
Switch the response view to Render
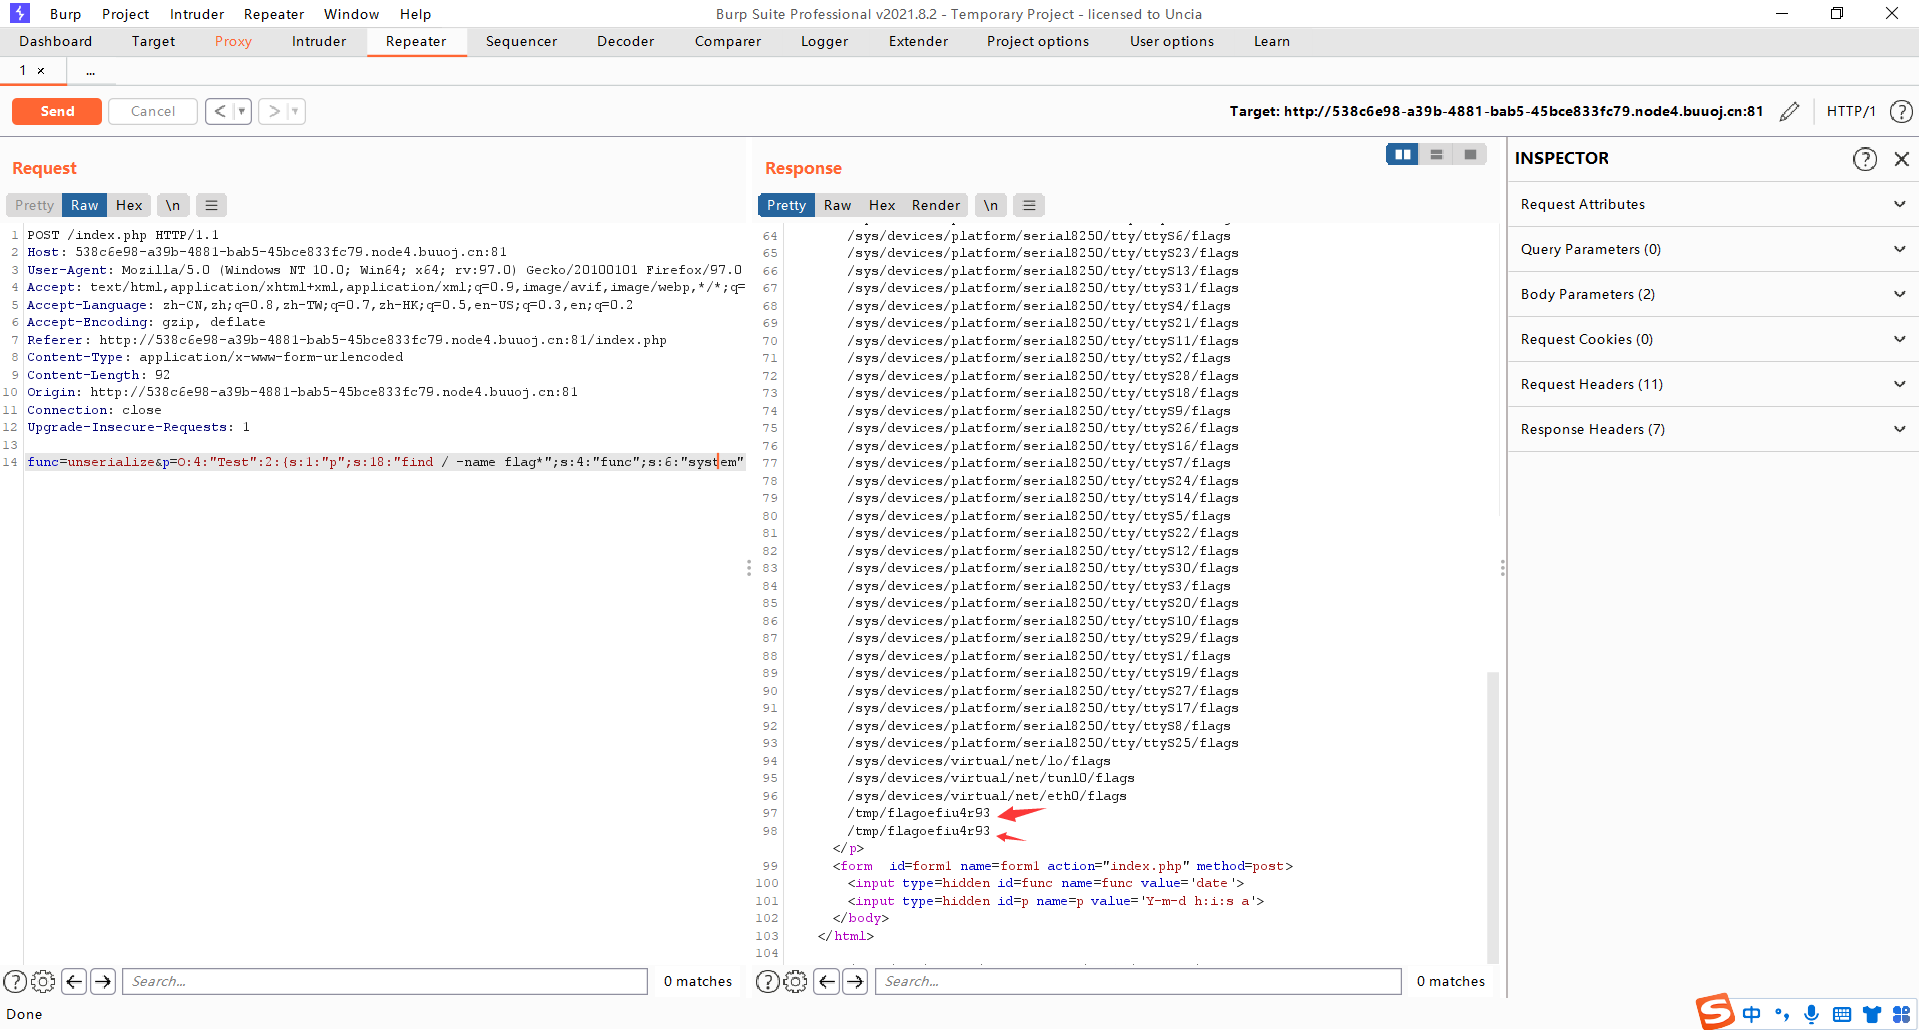(x=935, y=205)
